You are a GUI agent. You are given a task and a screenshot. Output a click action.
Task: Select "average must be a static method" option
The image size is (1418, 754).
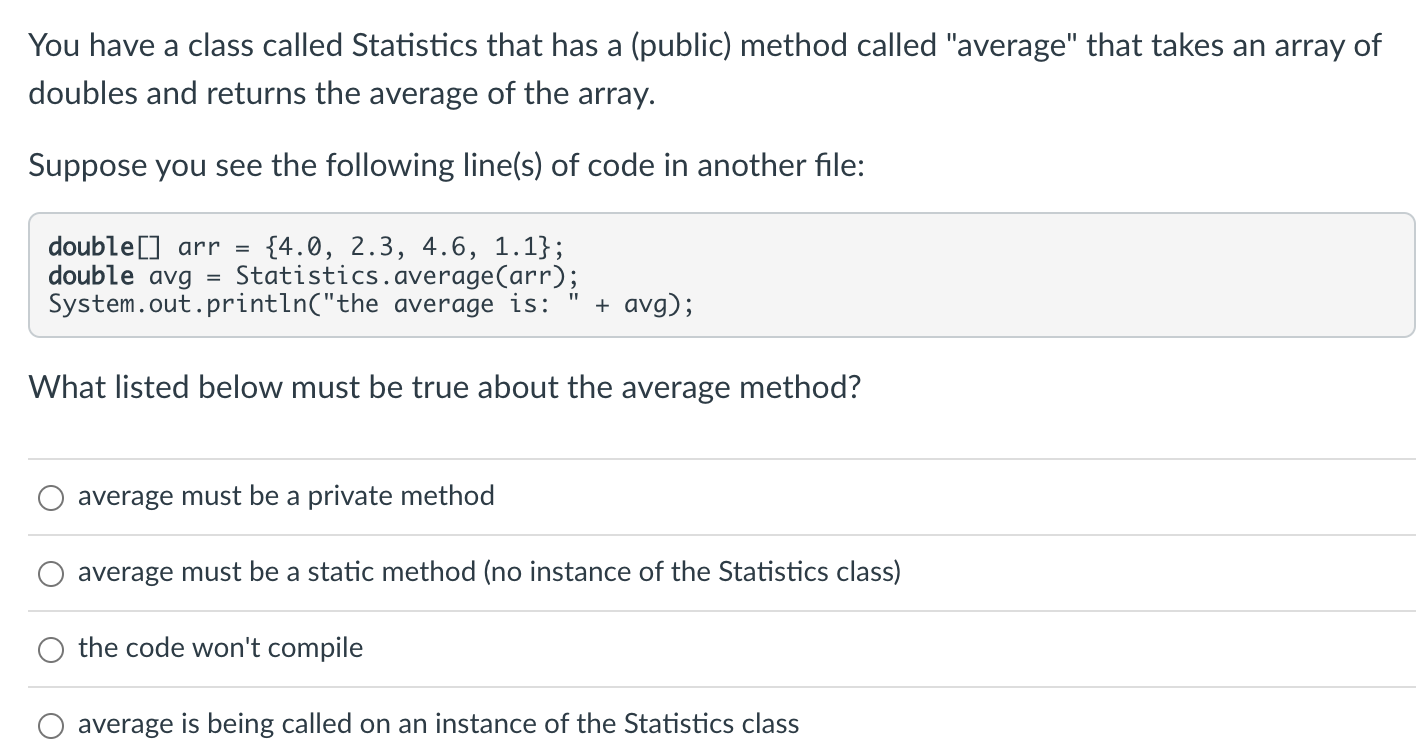pyautogui.click(x=50, y=573)
